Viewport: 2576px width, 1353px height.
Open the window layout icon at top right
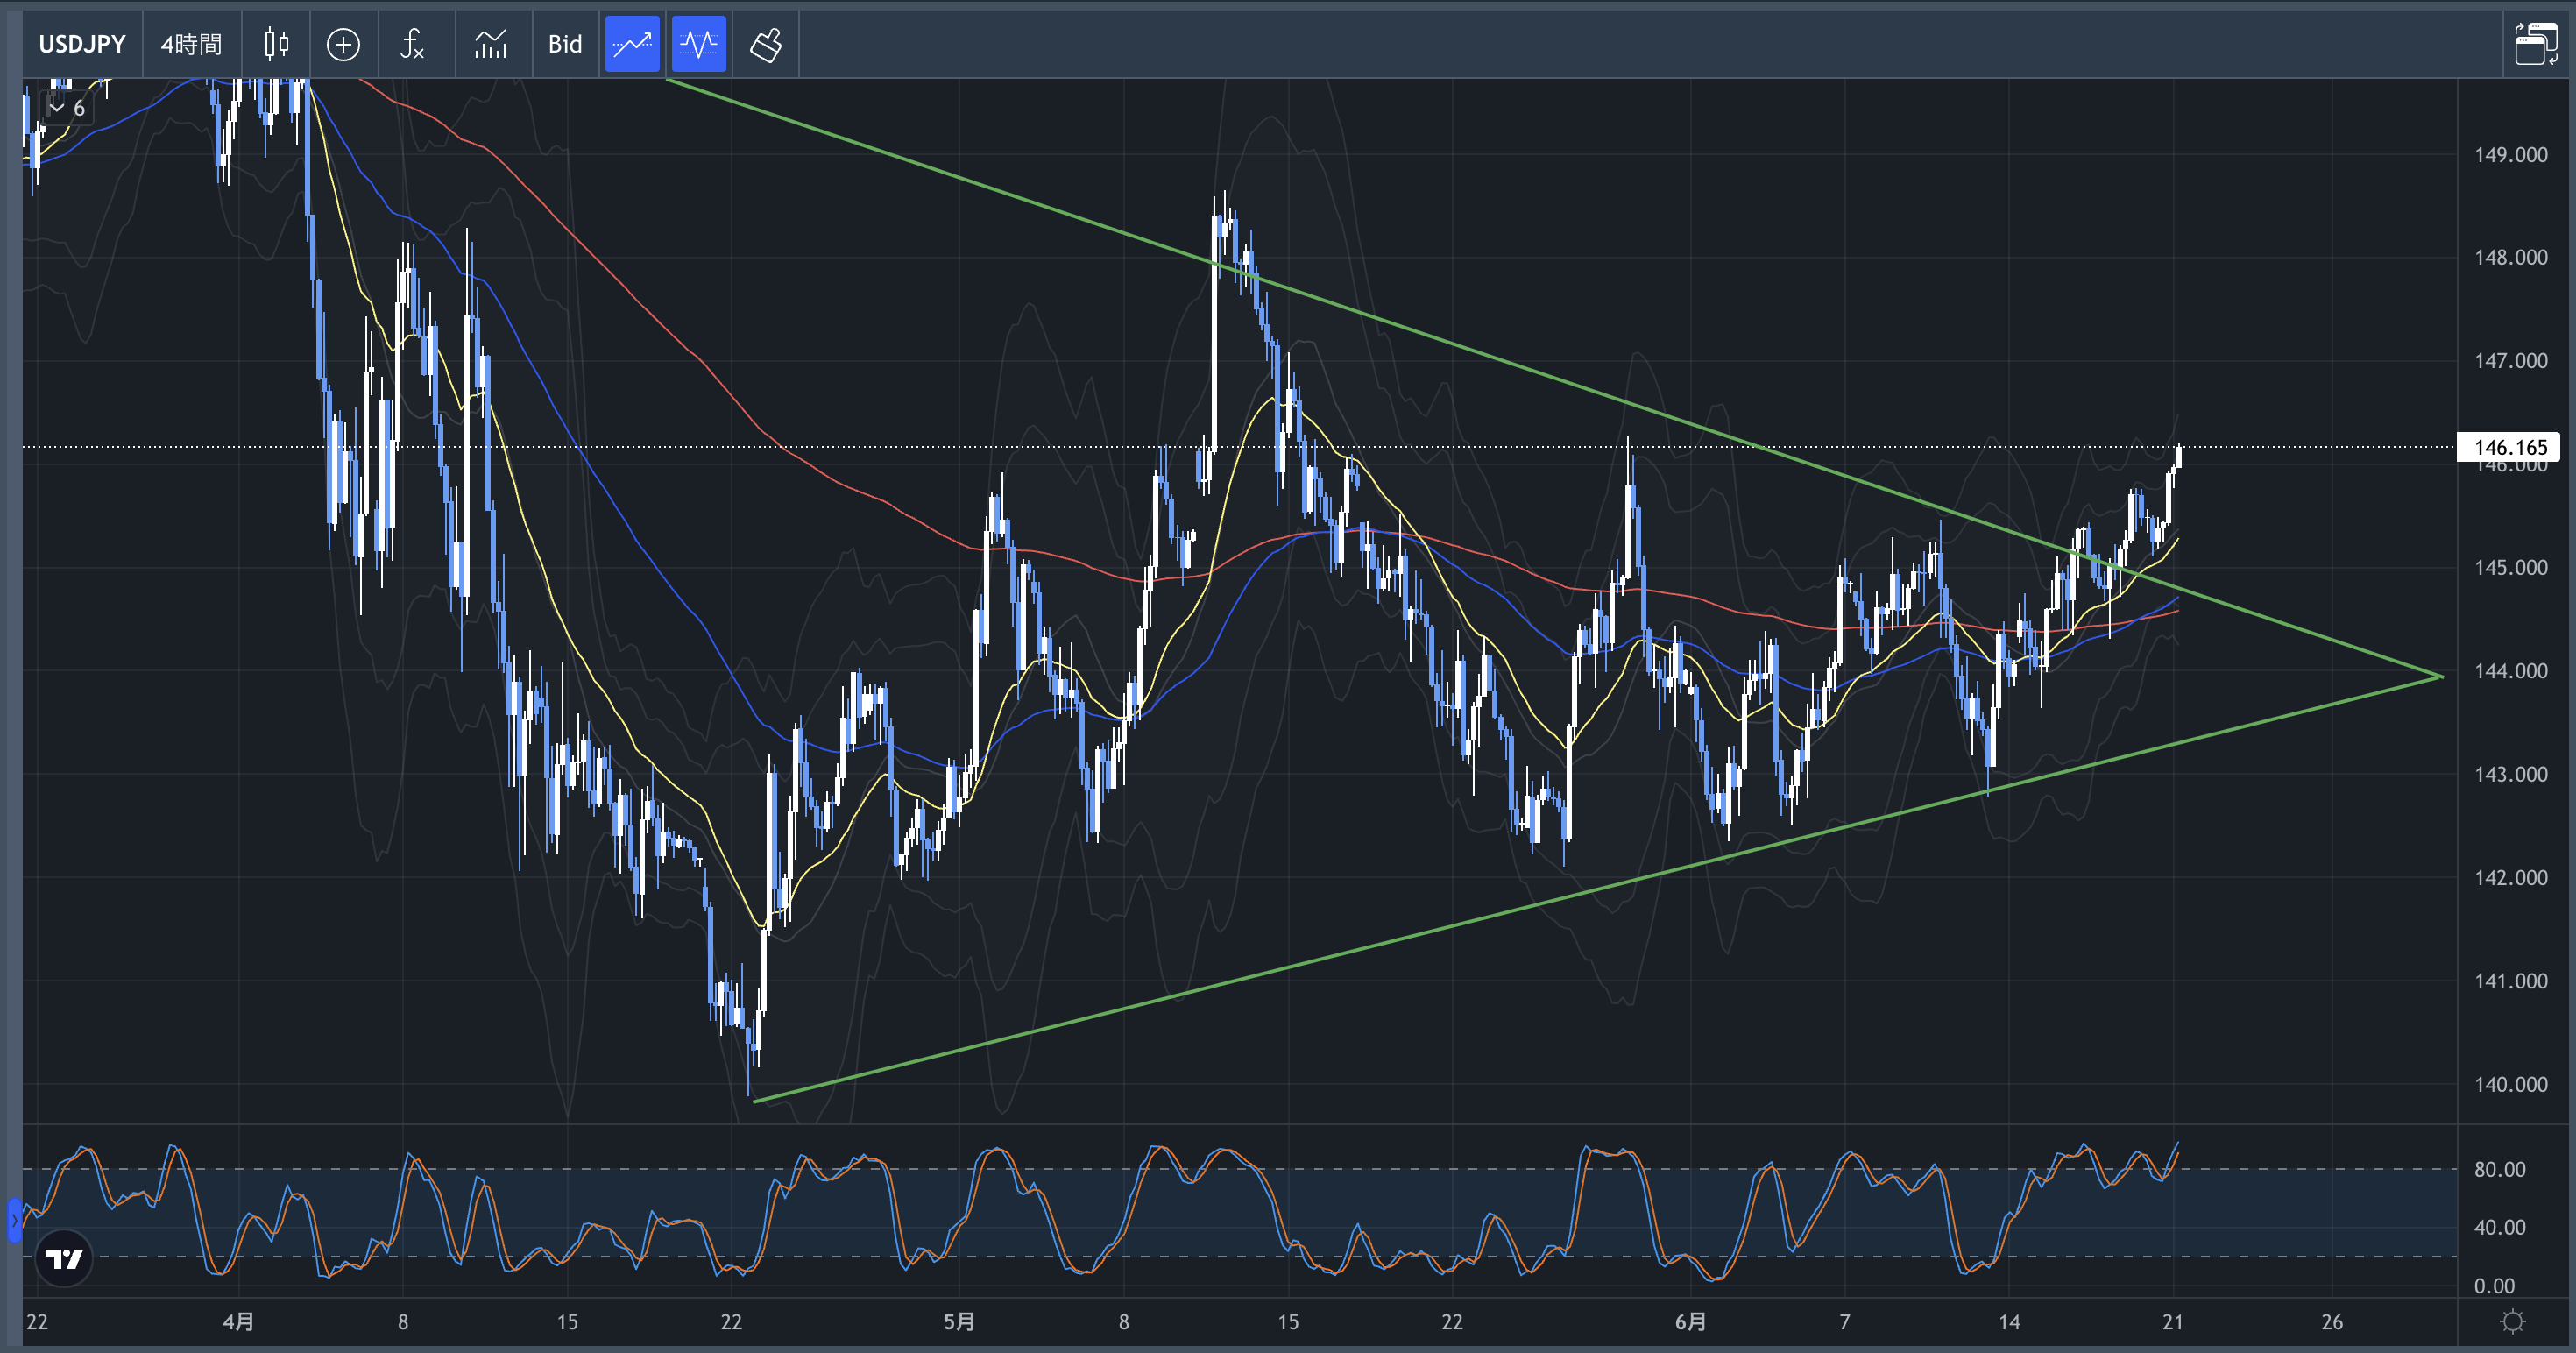tap(2535, 44)
